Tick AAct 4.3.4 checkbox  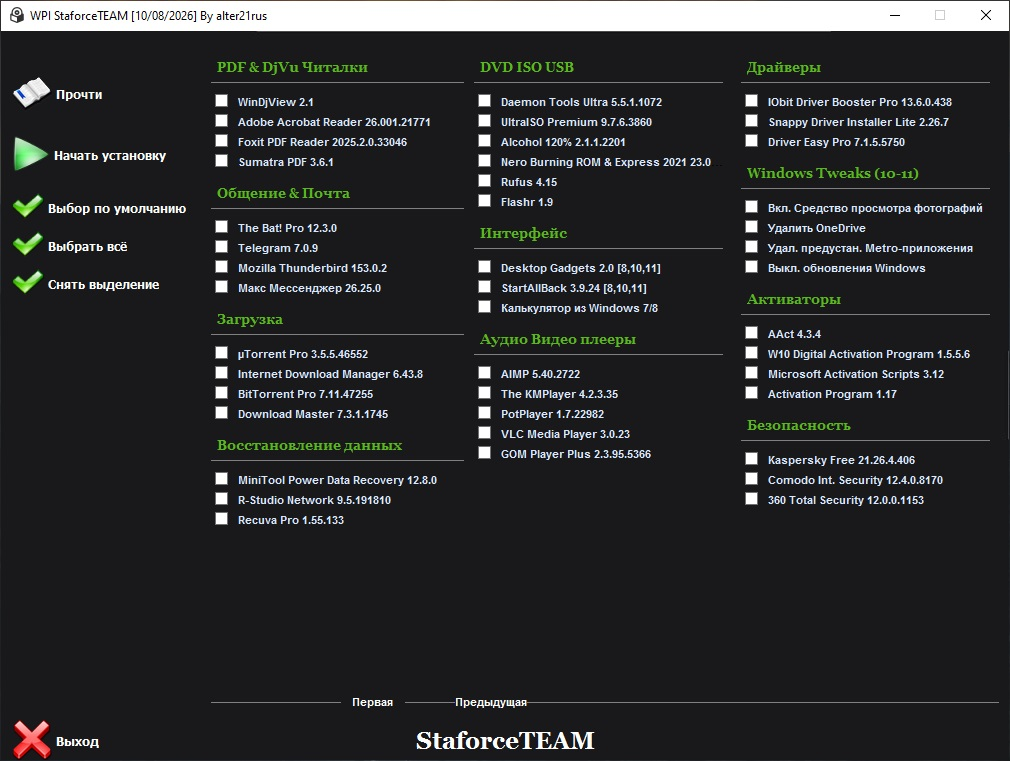(x=751, y=332)
